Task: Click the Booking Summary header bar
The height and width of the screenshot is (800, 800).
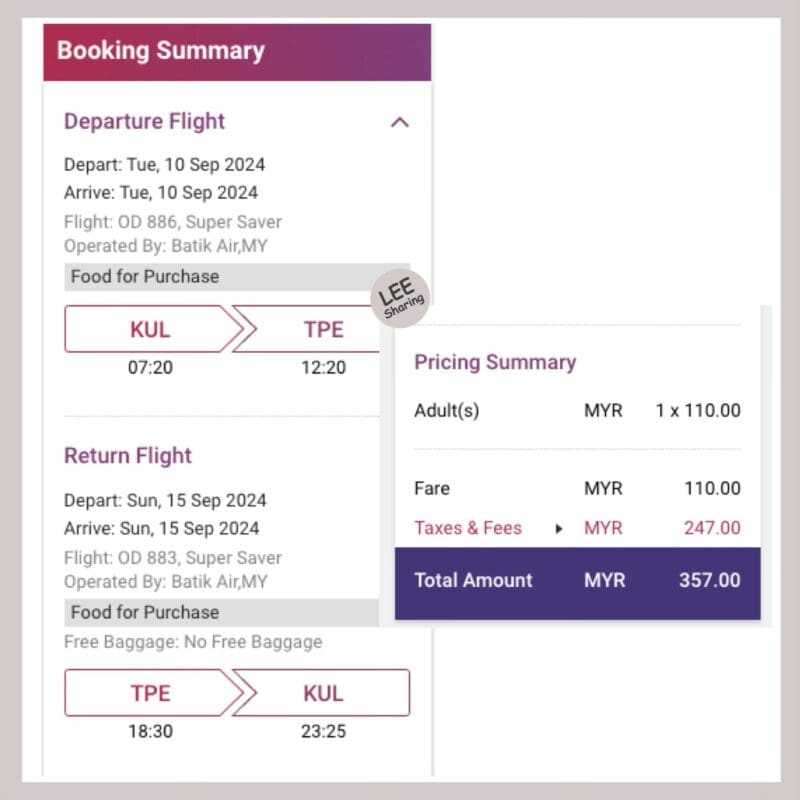Action: [237, 52]
